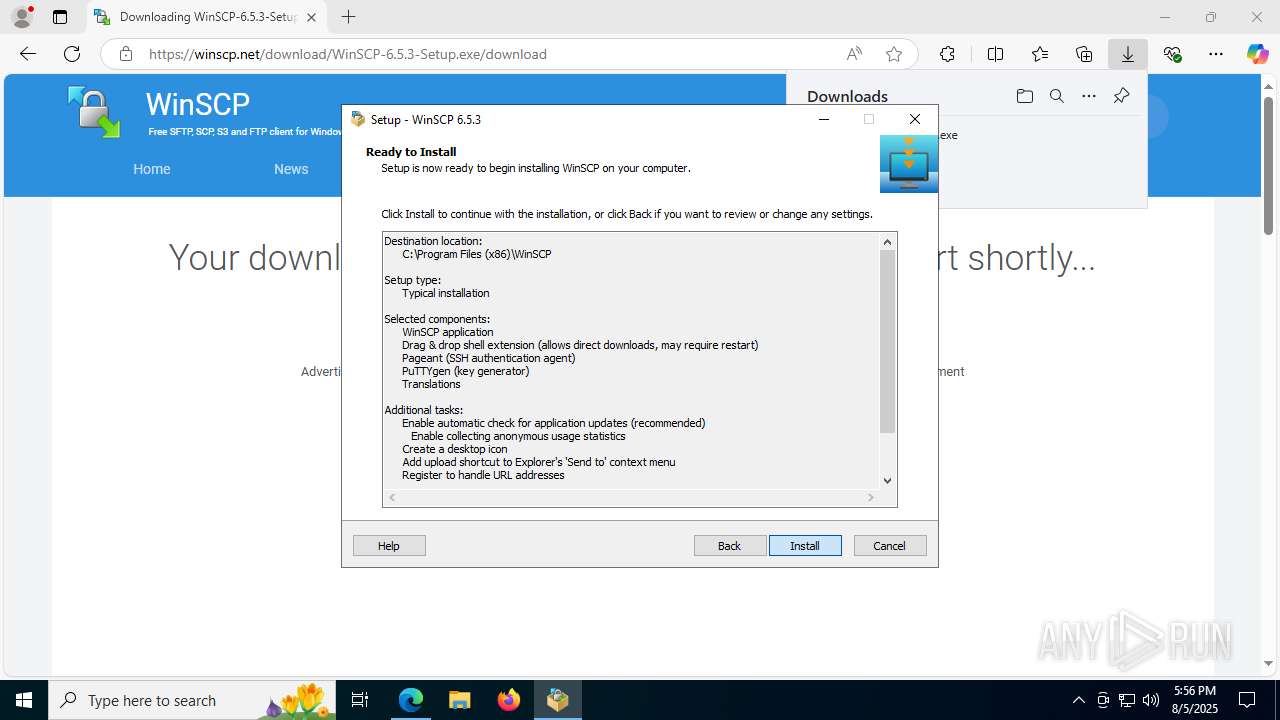The width and height of the screenshot is (1280, 720).
Task: Click the WinSCP installer computer graphic
Action: tap(909, 164)
